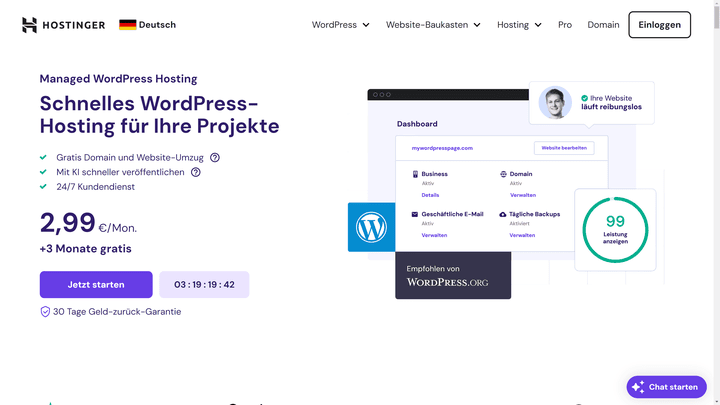
Task: Select the 30 Tage Geld-zurück-Garantie text
Action: [x=117, y=312]
